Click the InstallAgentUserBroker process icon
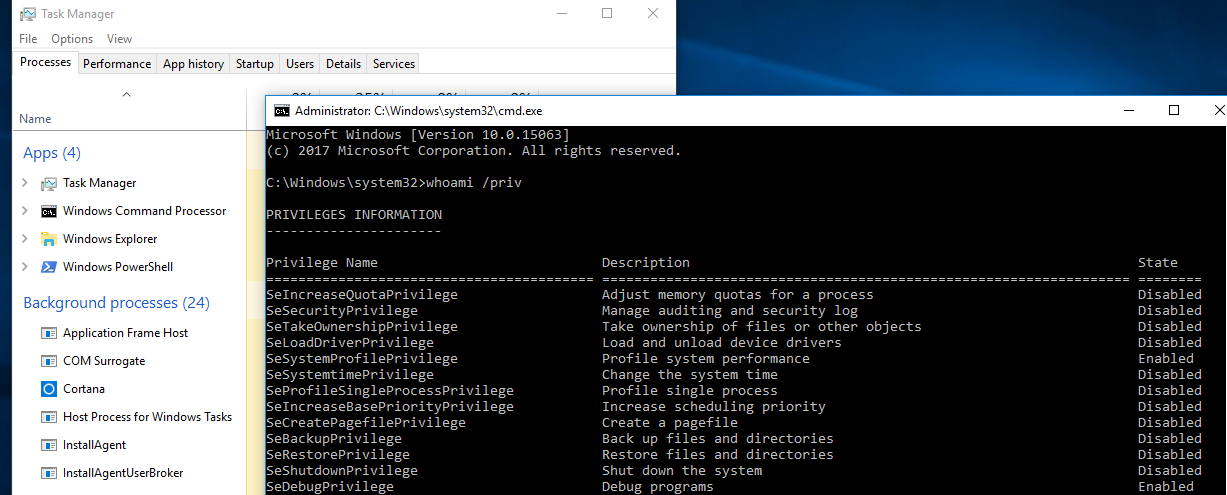This screenshot has height=495, width=1227. click(49, 473)
